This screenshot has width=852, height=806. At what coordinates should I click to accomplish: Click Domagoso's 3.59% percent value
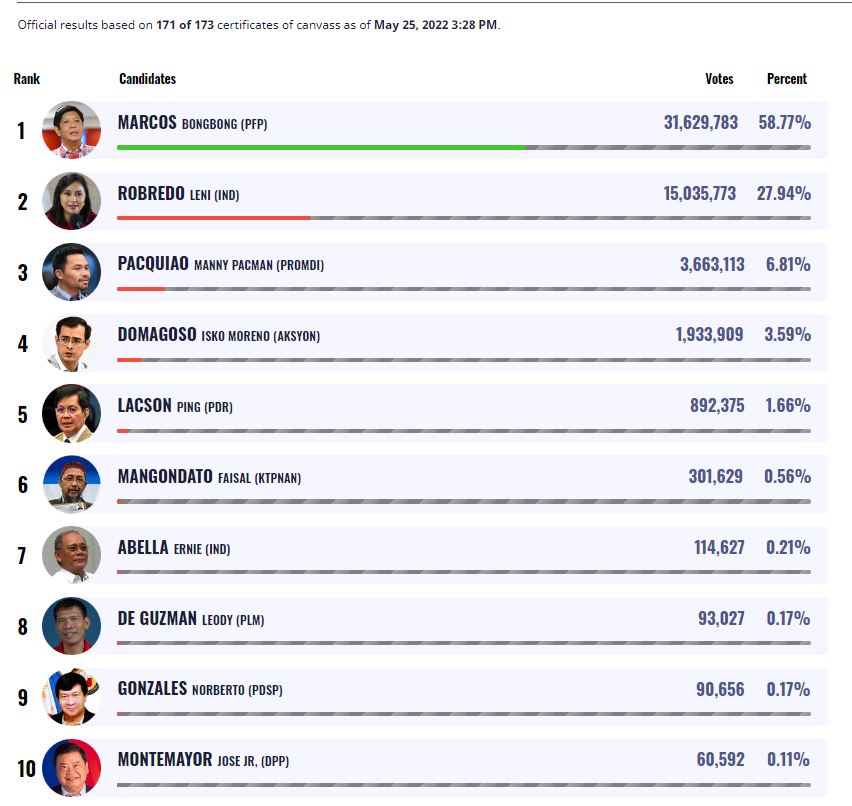click(x=787, y=335)
